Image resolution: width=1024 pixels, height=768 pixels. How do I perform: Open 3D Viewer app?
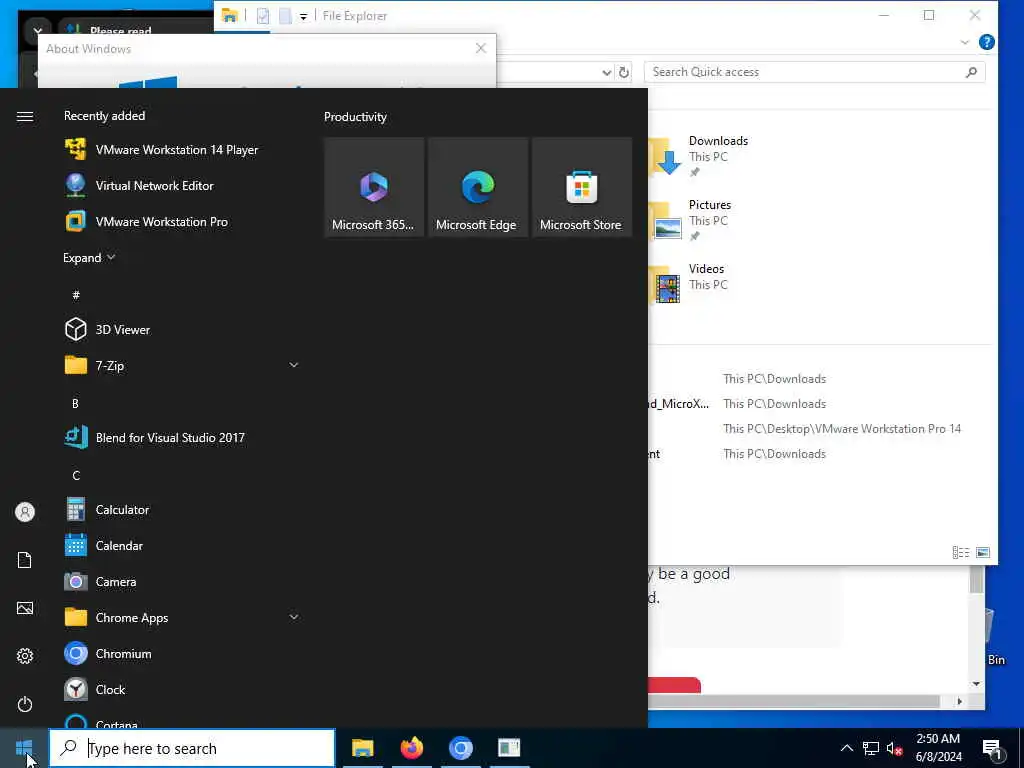(122, 330)
